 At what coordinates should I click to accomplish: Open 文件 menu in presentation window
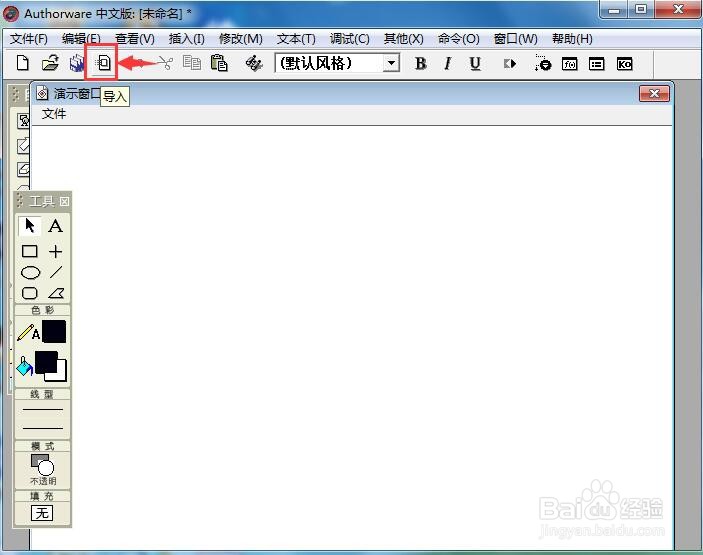(x=54, y=114)
